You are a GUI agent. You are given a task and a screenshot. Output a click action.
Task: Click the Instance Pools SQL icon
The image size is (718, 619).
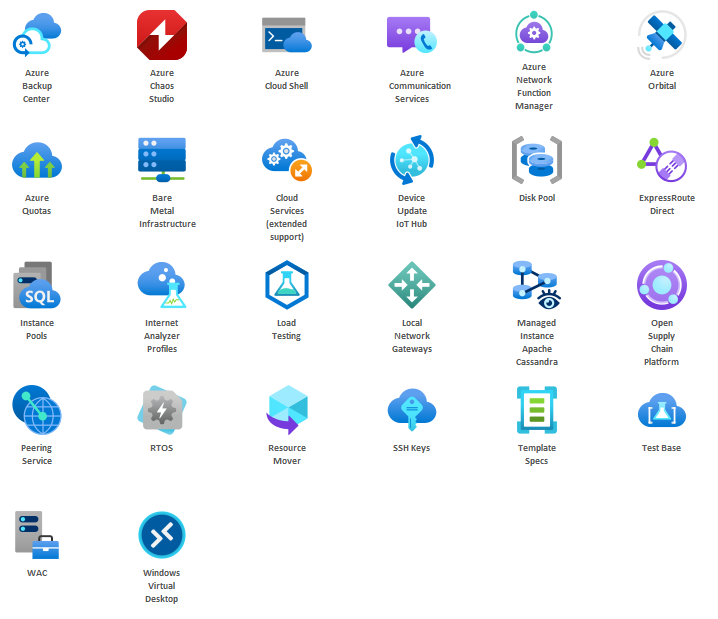[x=36, y=285]
